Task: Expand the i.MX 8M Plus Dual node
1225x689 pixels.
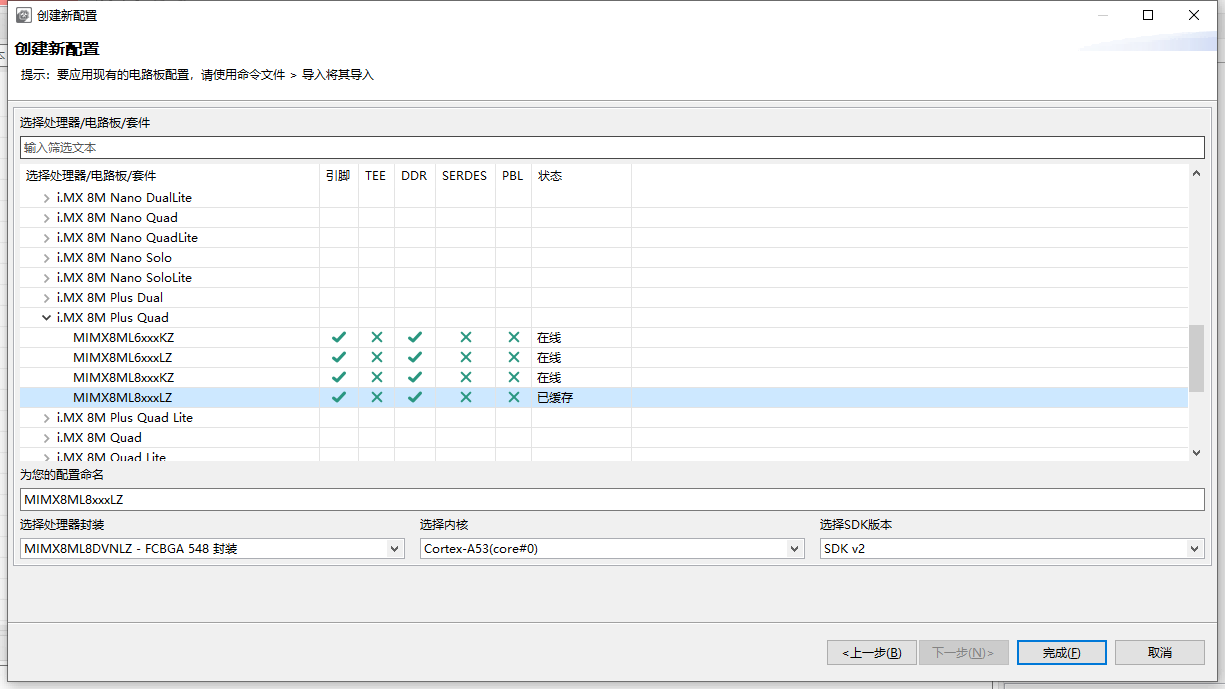Action: (46, 298)
